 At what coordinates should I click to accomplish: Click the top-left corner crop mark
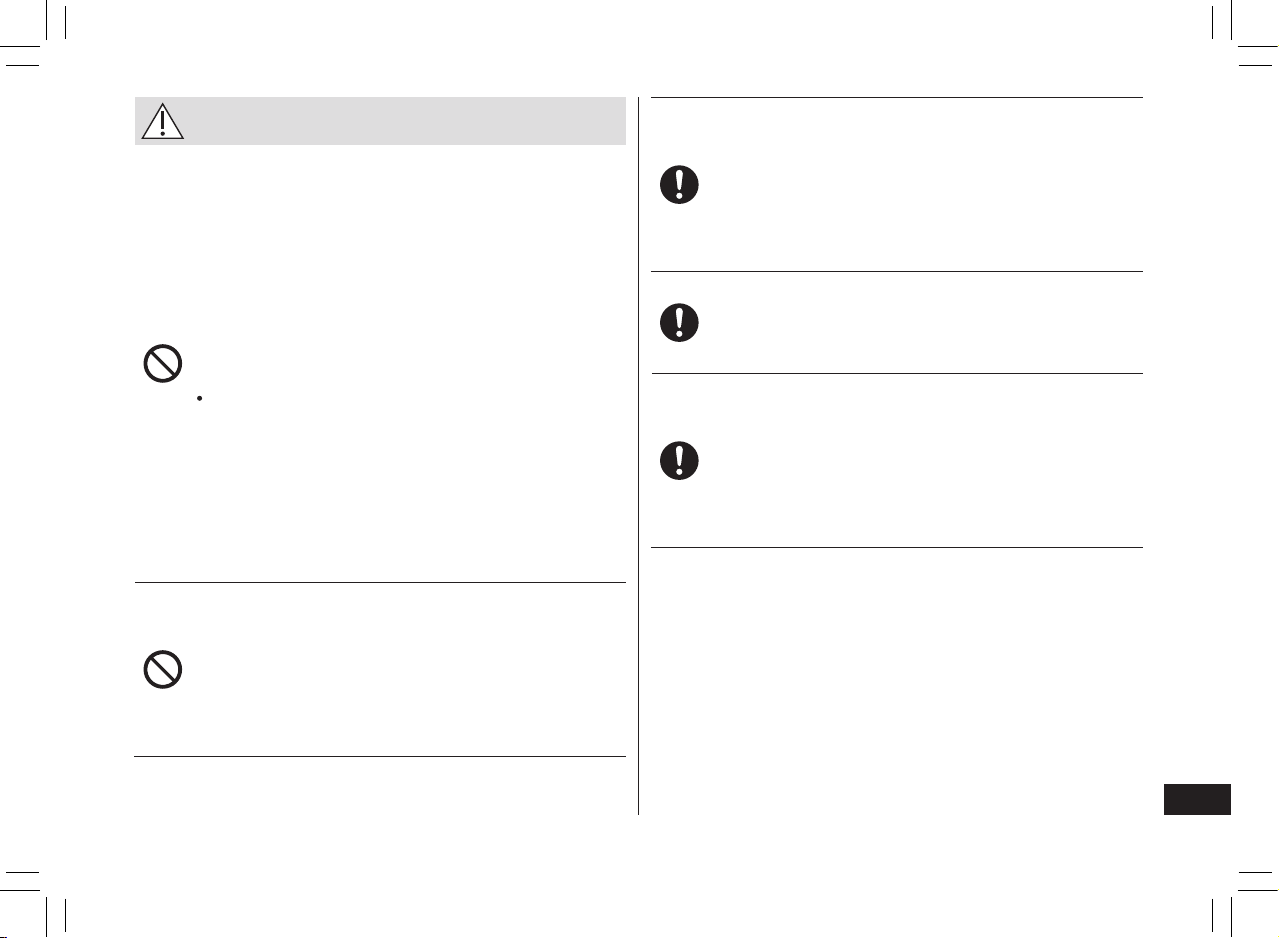(x=39, y=39)
